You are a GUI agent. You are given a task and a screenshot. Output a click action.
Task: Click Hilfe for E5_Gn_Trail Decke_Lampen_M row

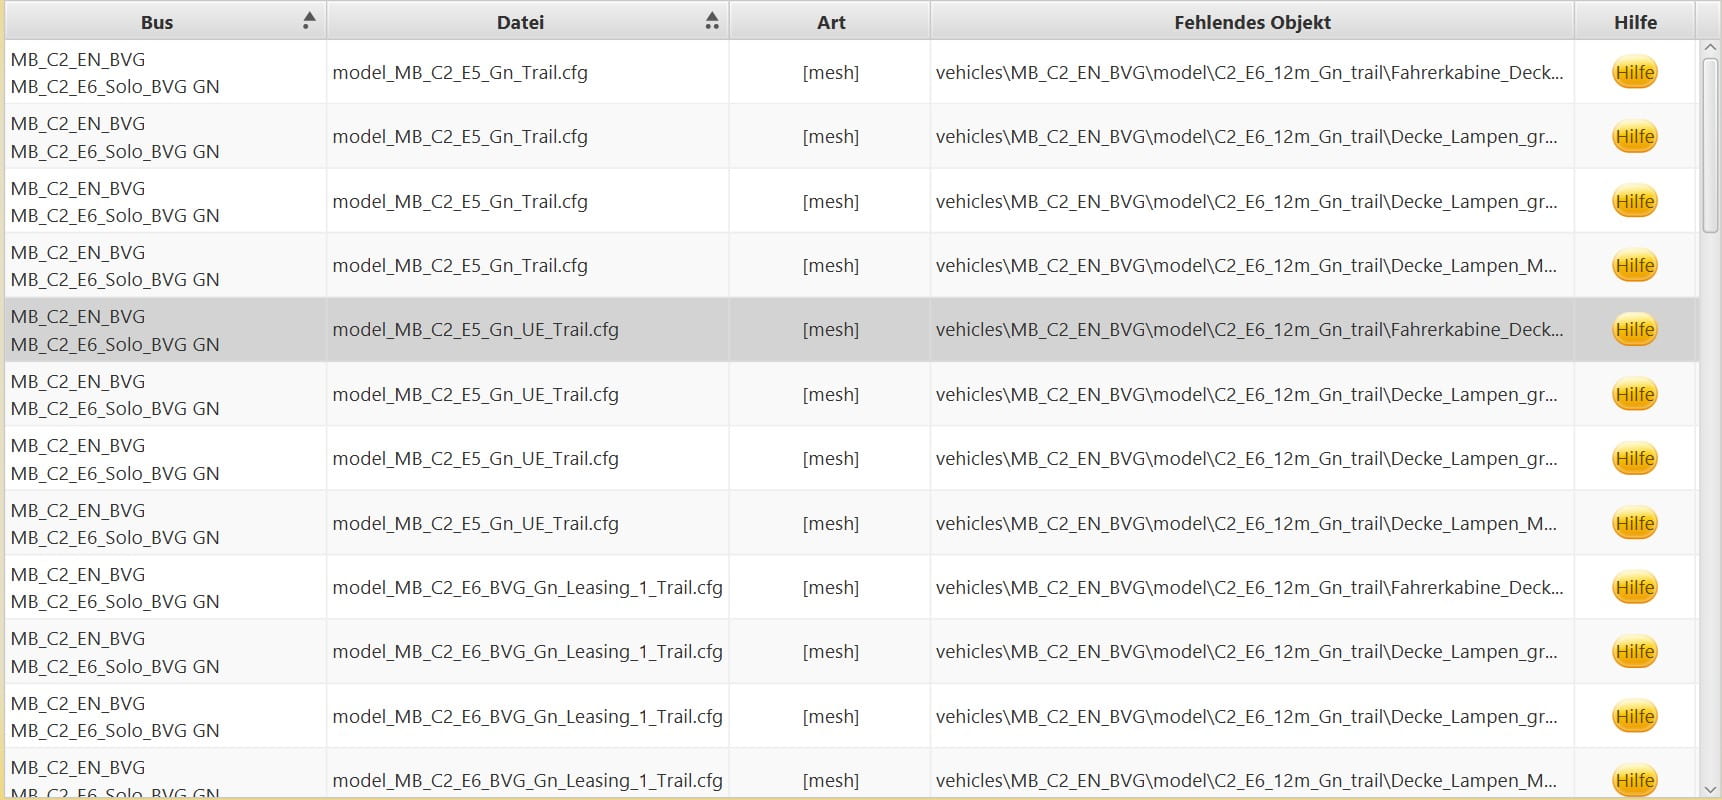coord(1634,266)
